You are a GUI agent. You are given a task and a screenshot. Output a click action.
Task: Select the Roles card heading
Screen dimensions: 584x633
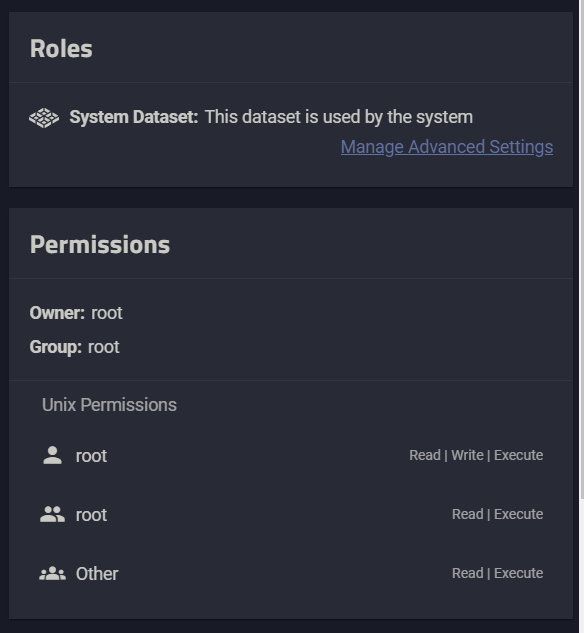coord(61,48)
